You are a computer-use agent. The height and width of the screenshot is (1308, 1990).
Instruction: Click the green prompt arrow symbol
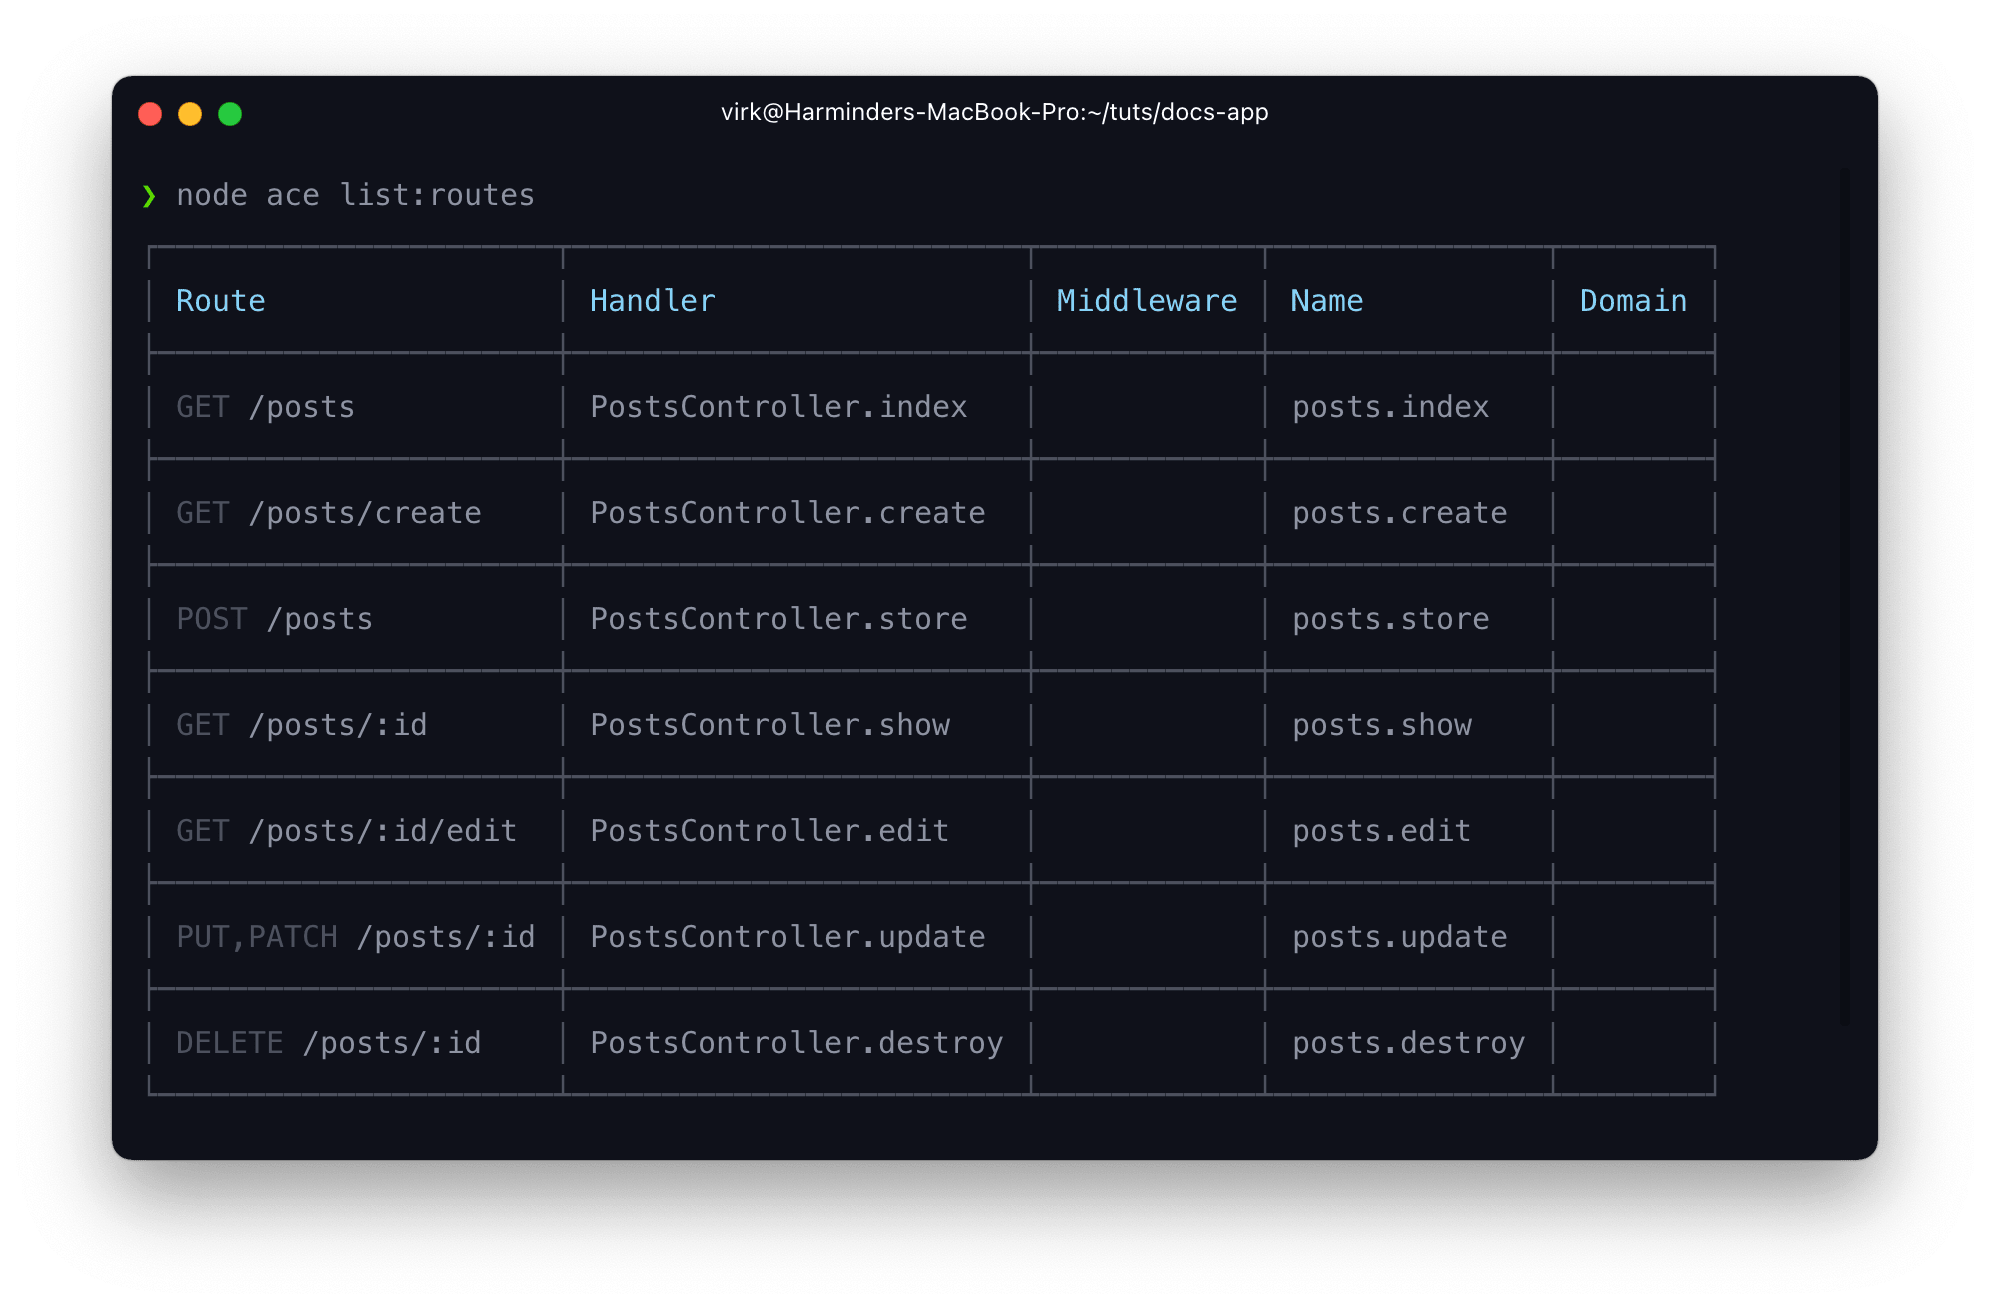pos(149,196)
